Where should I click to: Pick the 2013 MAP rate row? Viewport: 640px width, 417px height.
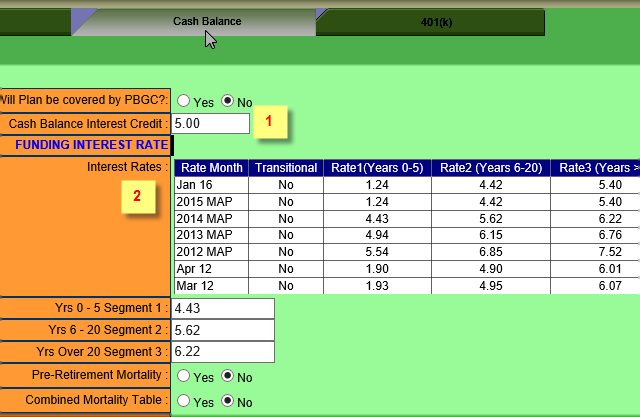(210, 236)
